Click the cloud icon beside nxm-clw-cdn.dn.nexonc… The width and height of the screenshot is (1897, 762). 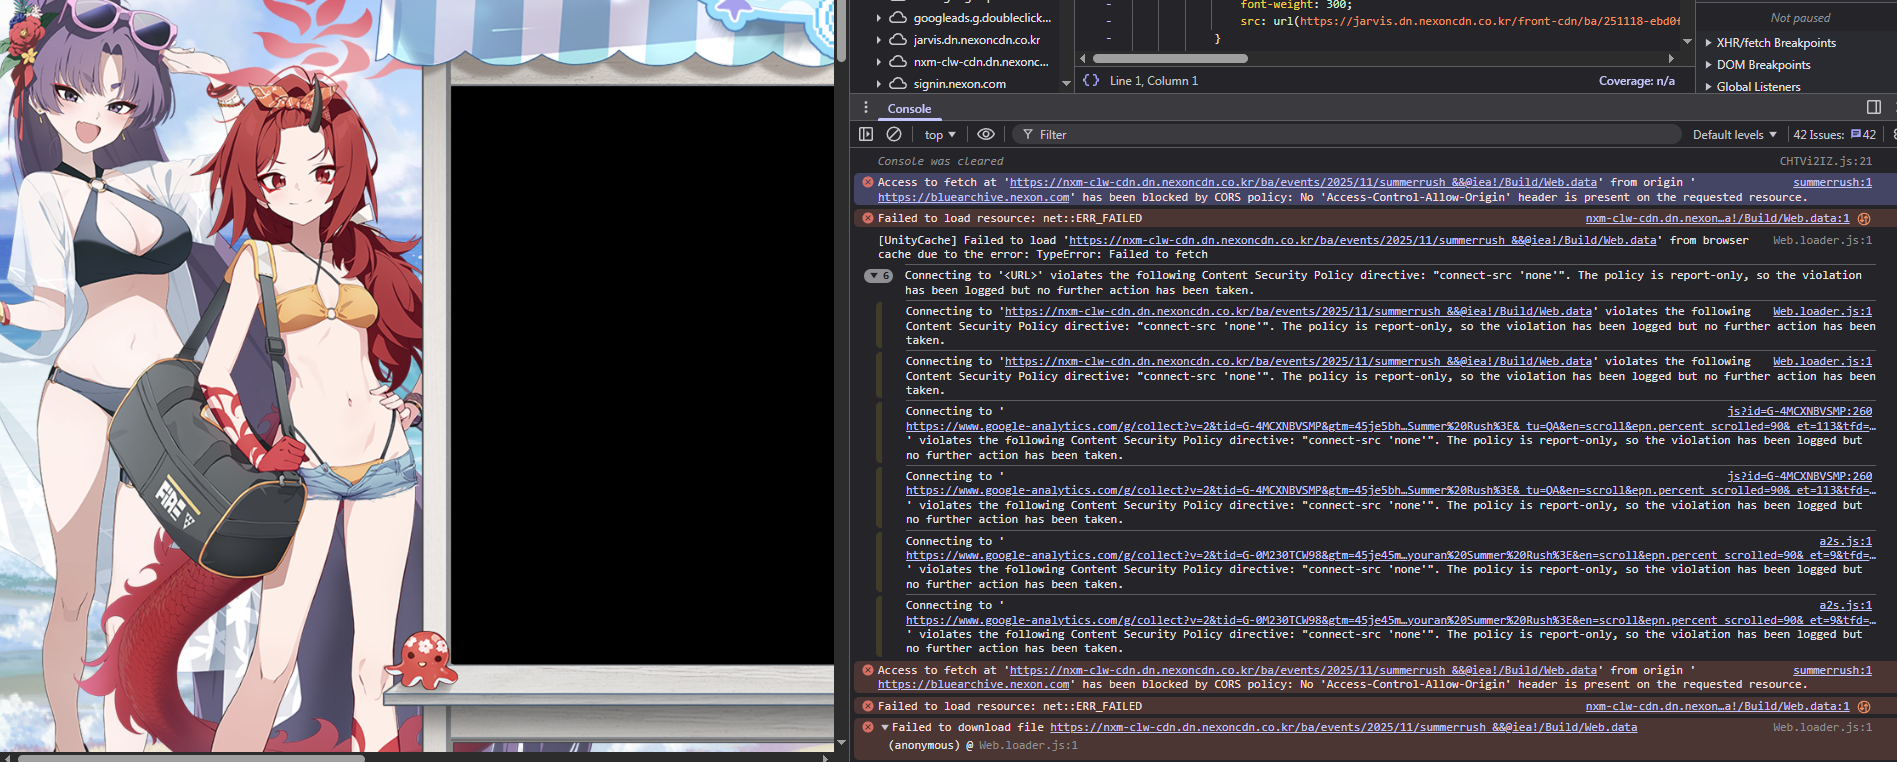[x=898, y=62]
